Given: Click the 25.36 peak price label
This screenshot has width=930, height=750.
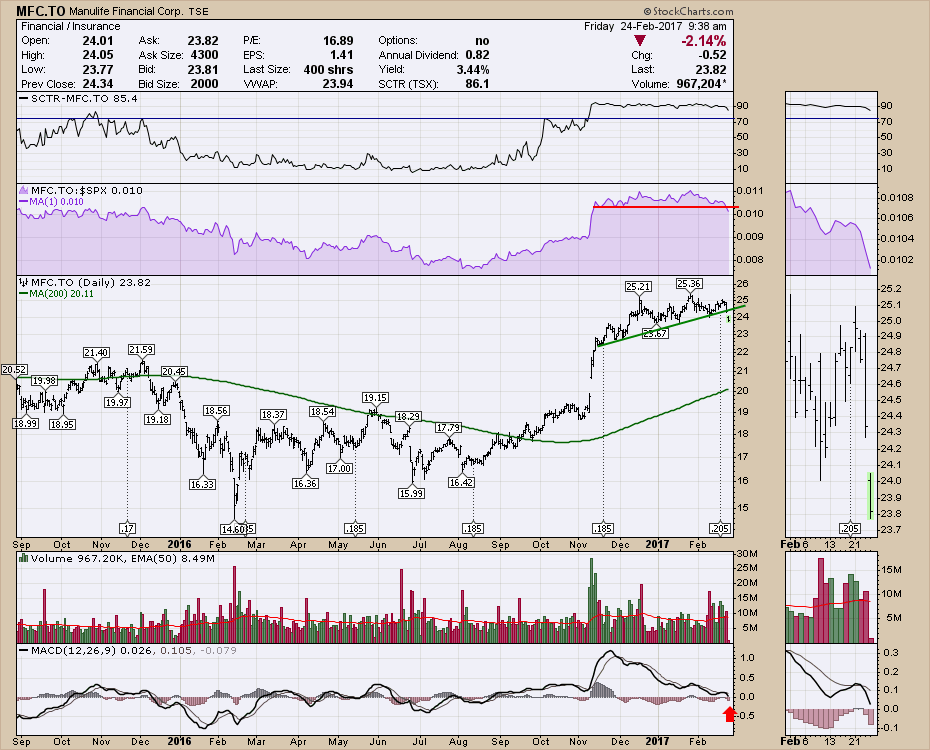Looking at the screenshot, I should click(689, 283).
